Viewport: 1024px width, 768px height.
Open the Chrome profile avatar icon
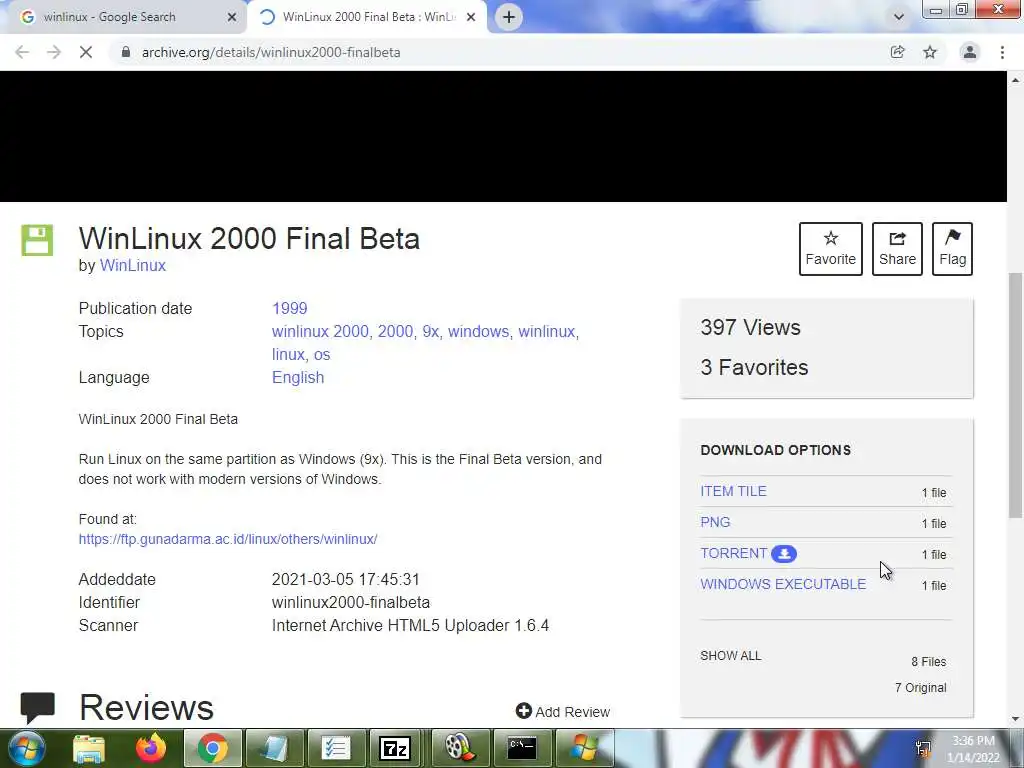pos(970,52)
